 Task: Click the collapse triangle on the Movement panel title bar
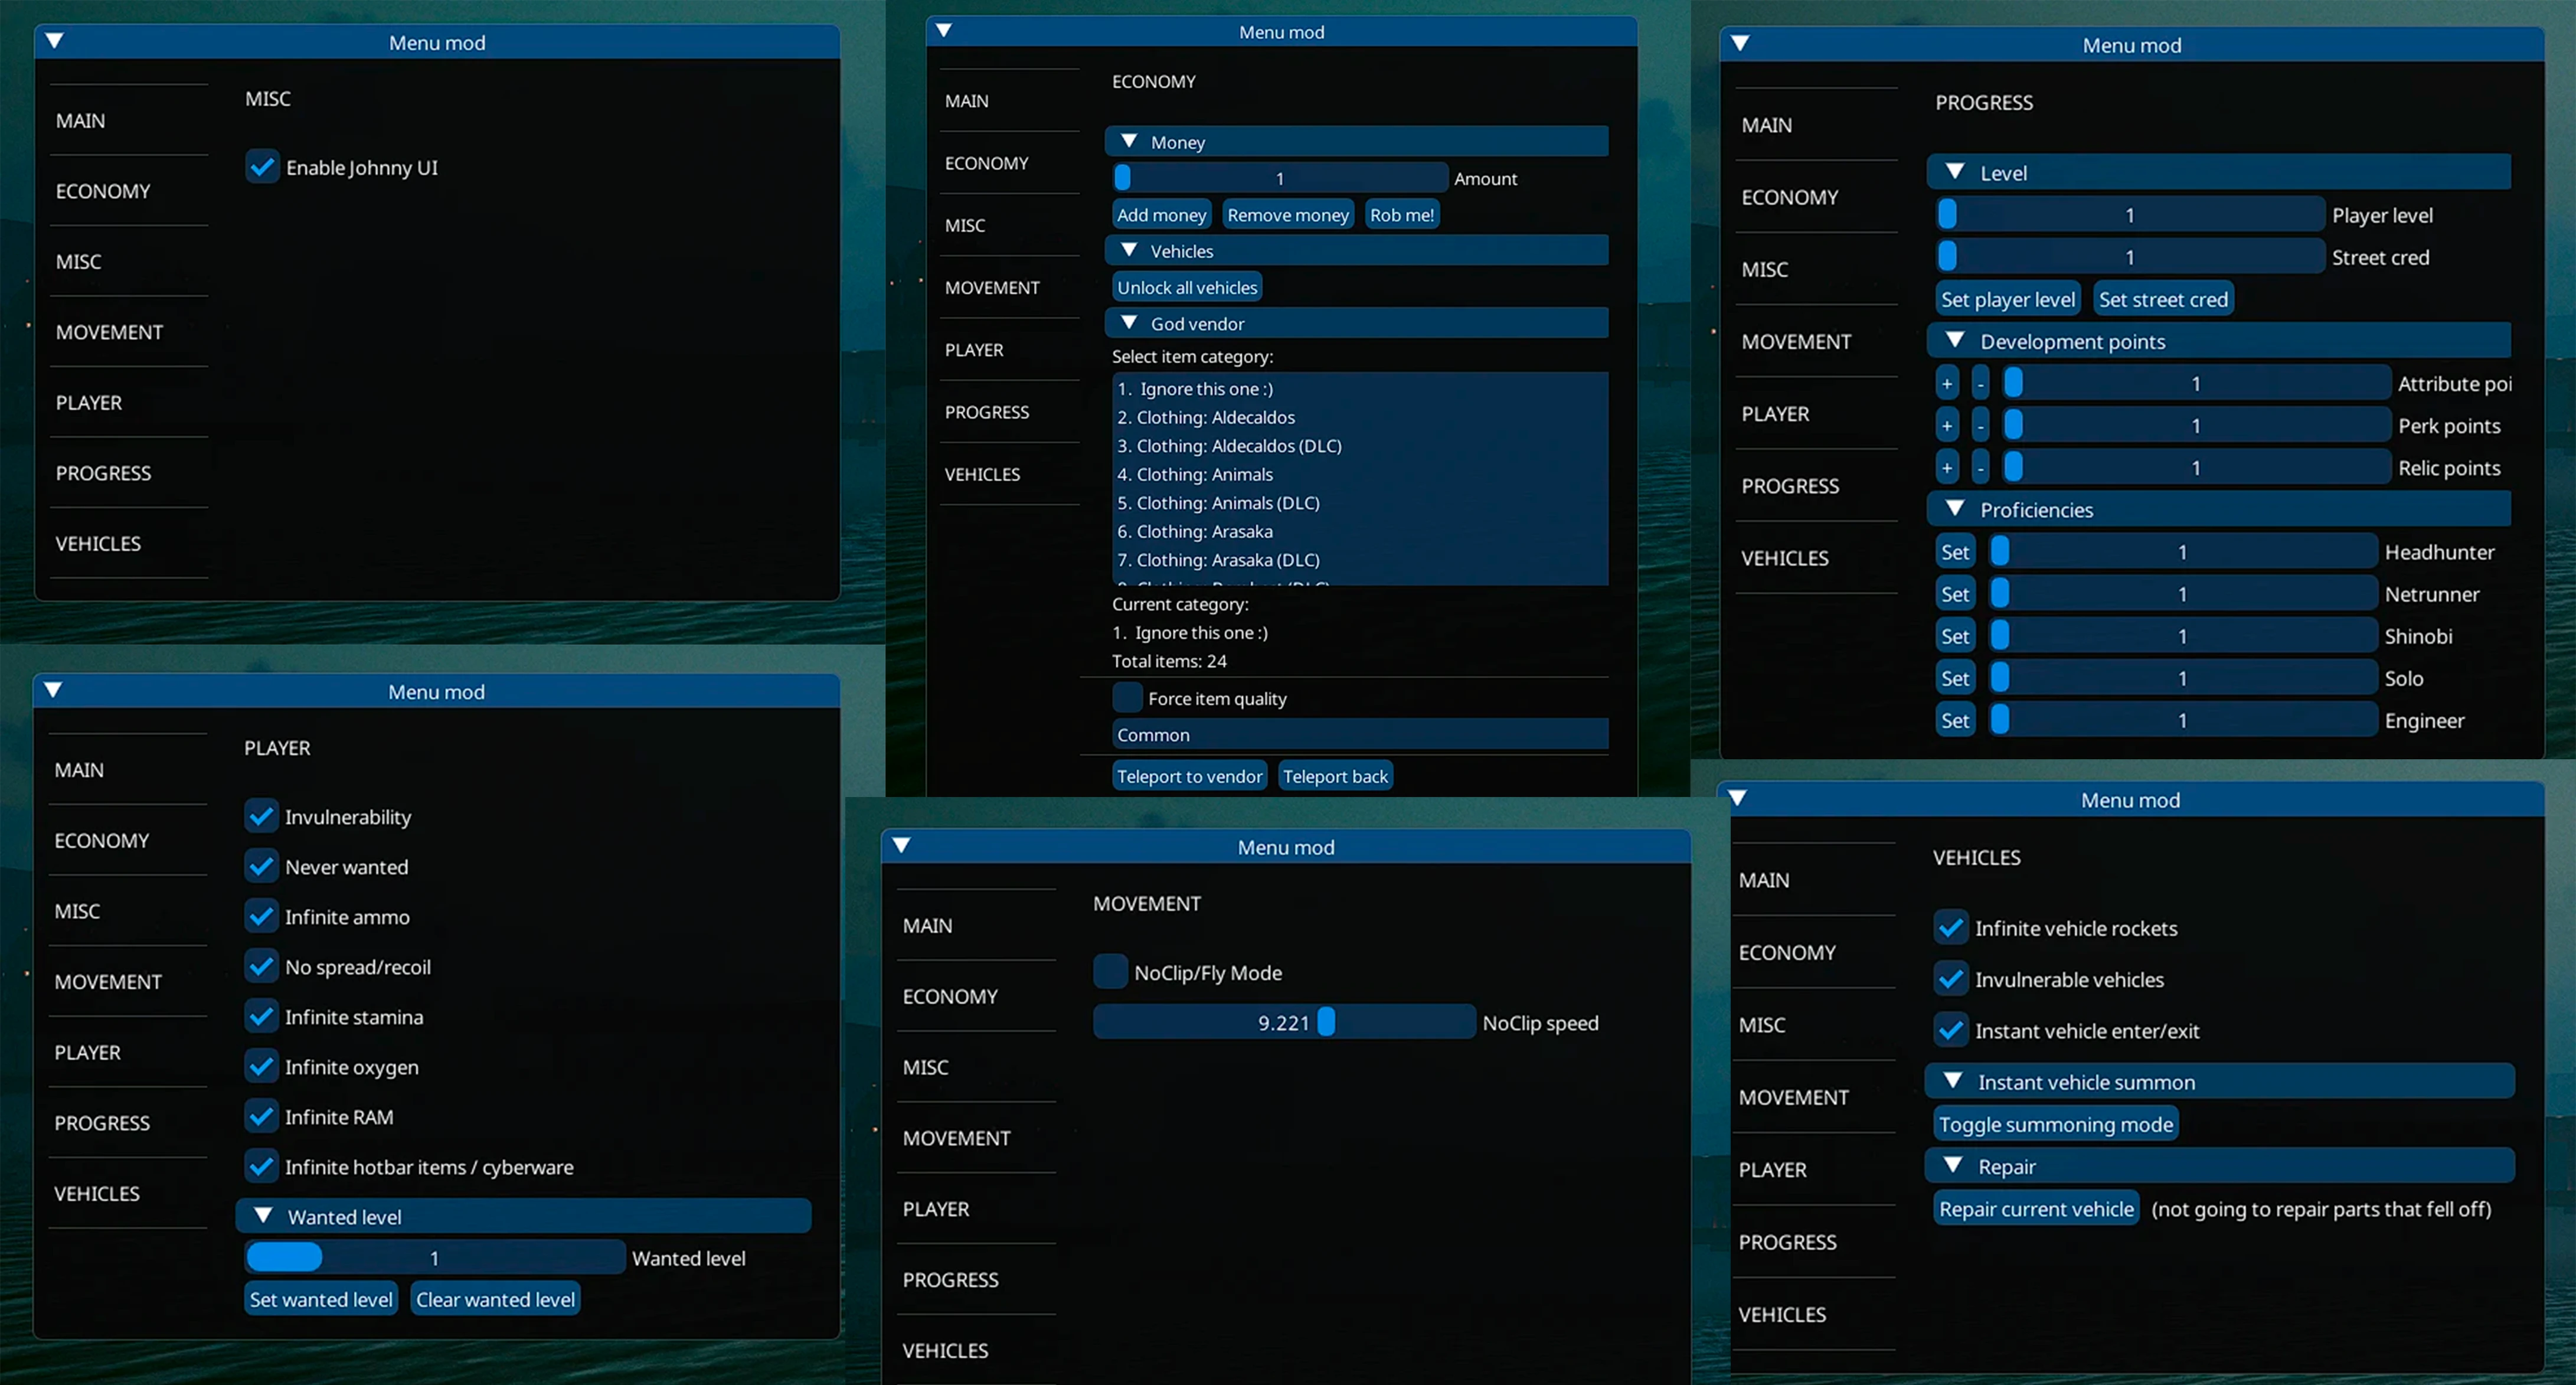tap(901, 845)
